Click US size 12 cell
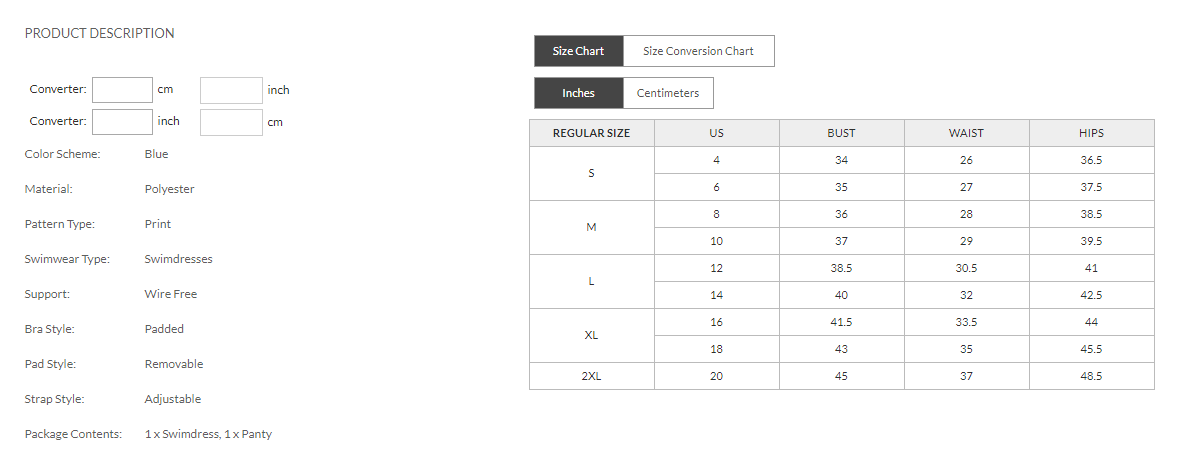The image size is (1187, 458). (x=716, y=268)
